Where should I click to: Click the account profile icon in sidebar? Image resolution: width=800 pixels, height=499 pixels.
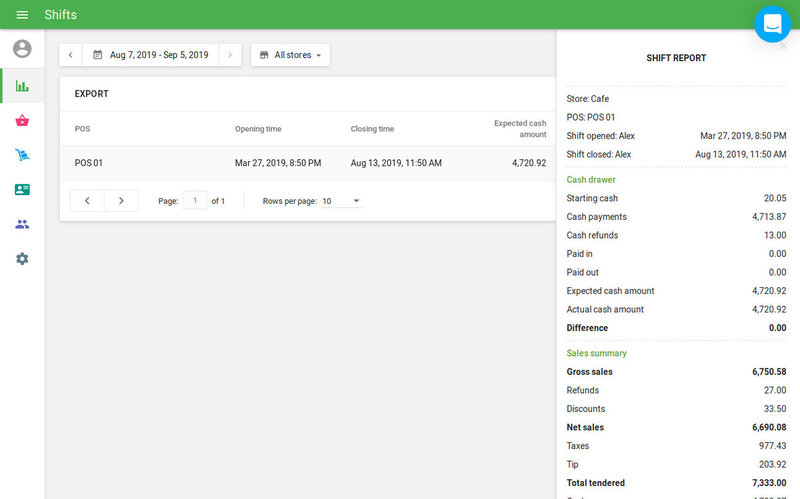pyautogui.click(x=22, y=49)
